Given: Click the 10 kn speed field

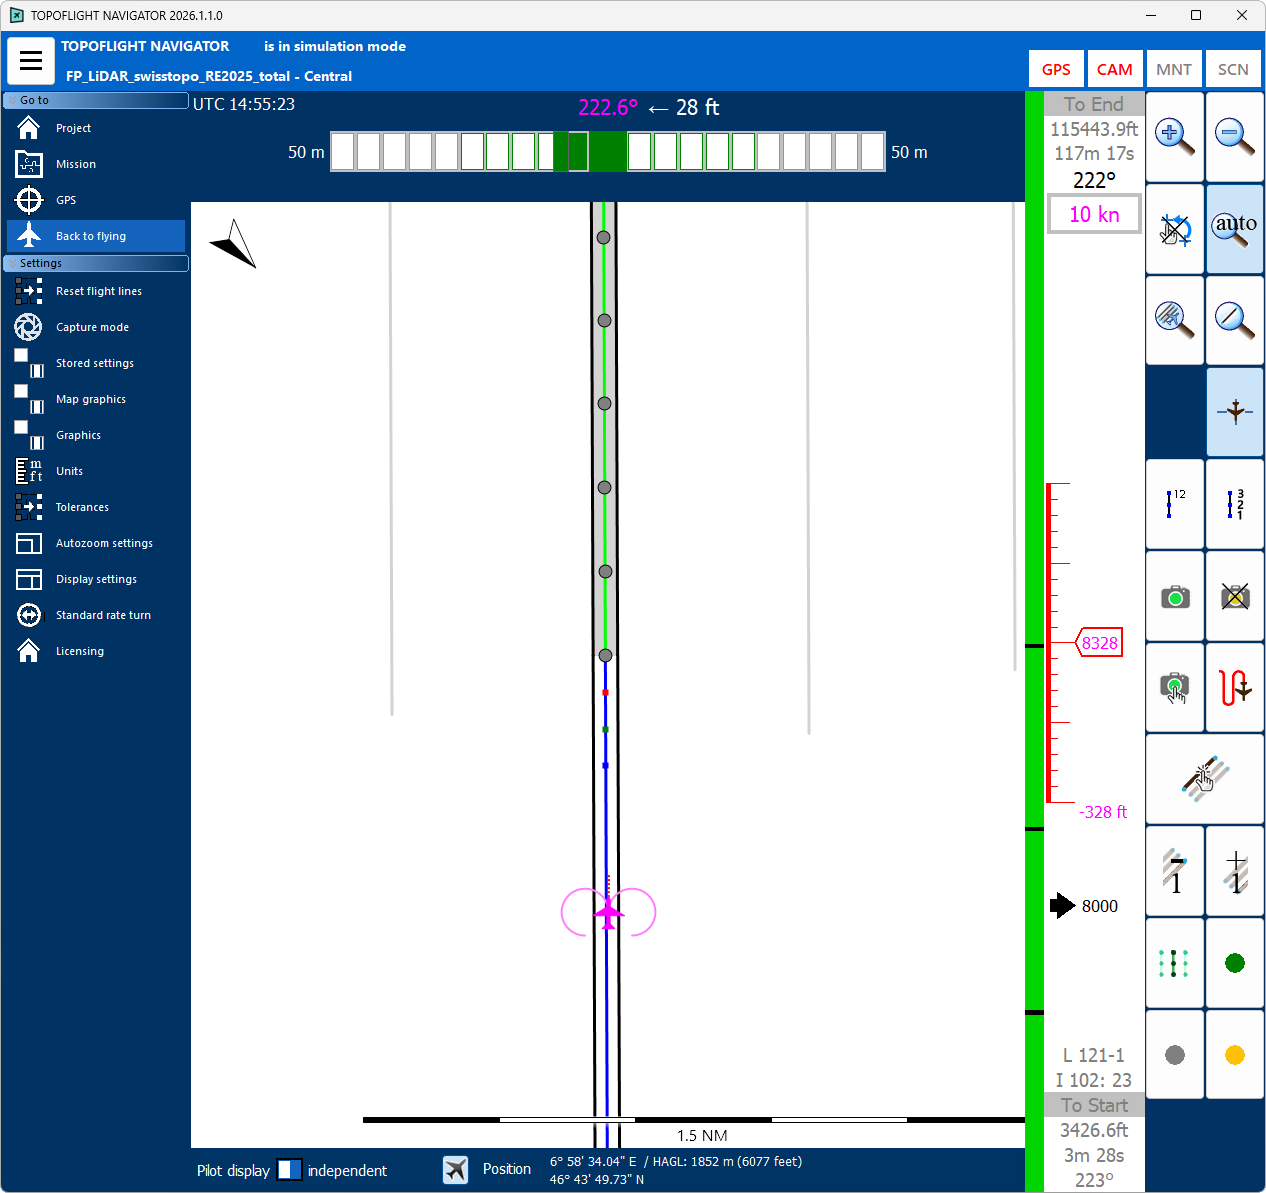Looking at the screenshot, I should point(1094,215).
